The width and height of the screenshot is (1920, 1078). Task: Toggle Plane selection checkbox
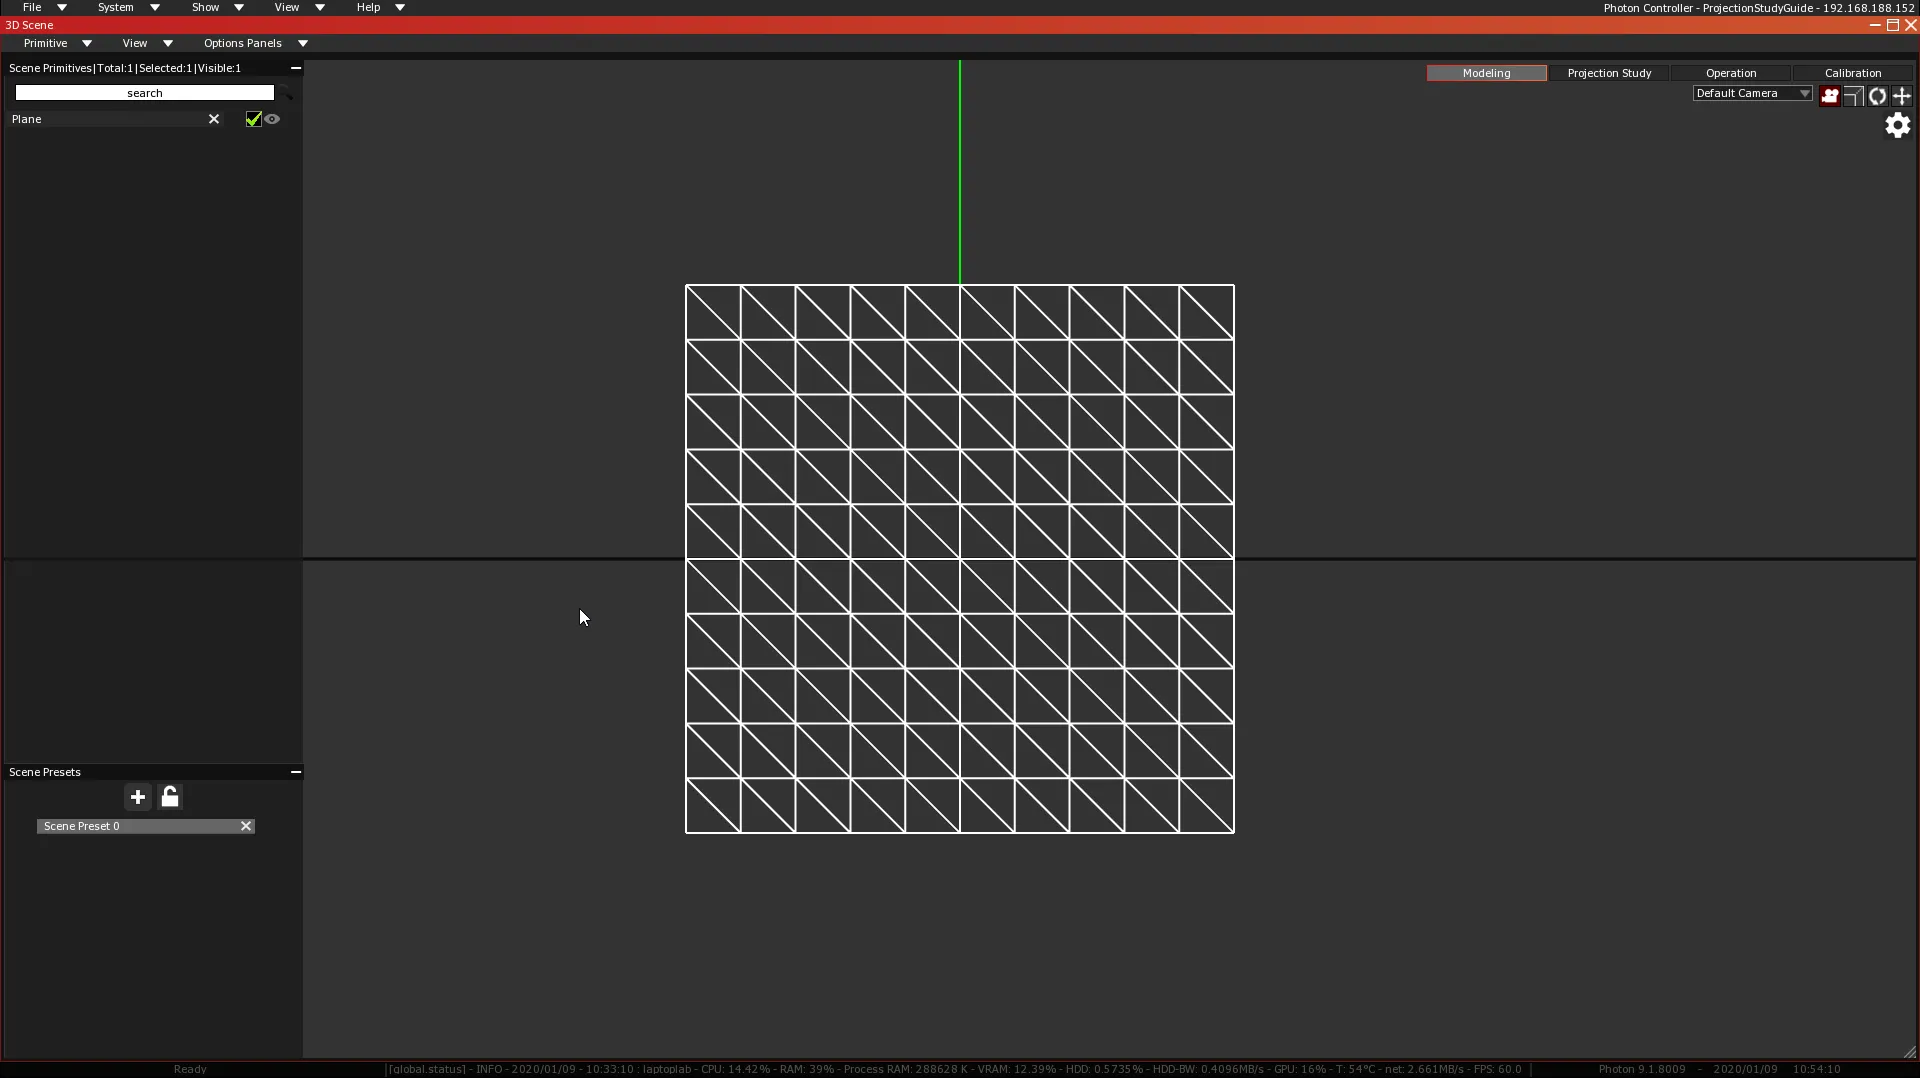point(253,119)
